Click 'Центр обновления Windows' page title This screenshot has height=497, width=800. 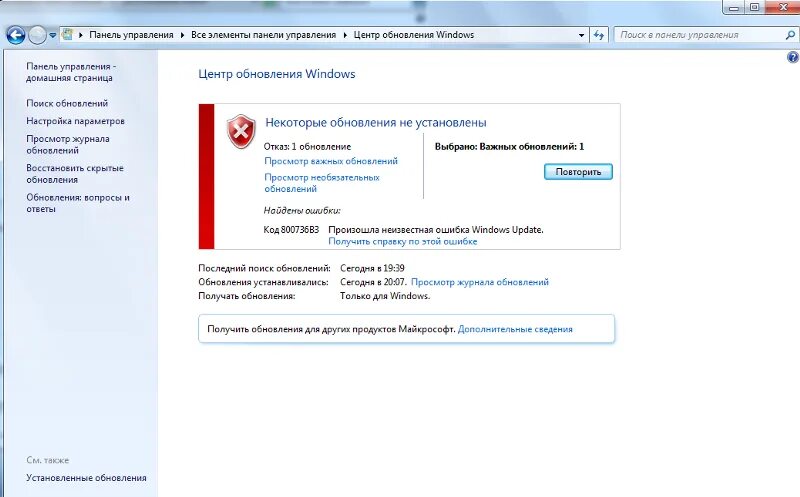click(277, 74)
